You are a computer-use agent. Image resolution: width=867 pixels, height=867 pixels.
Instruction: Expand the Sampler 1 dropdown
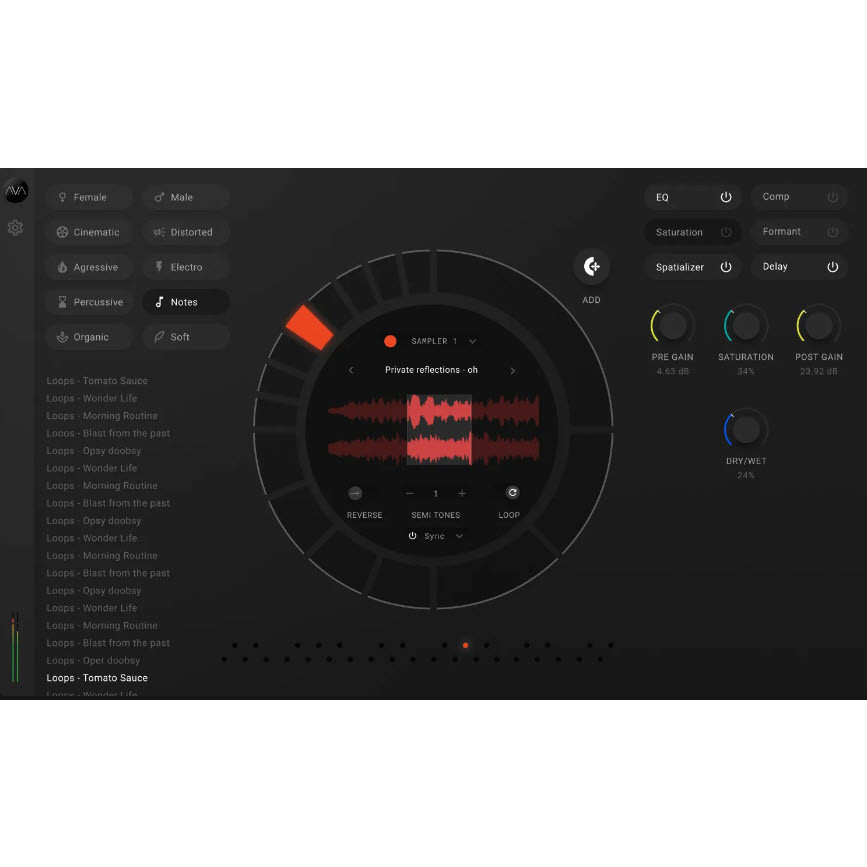[x=472, y=341]
